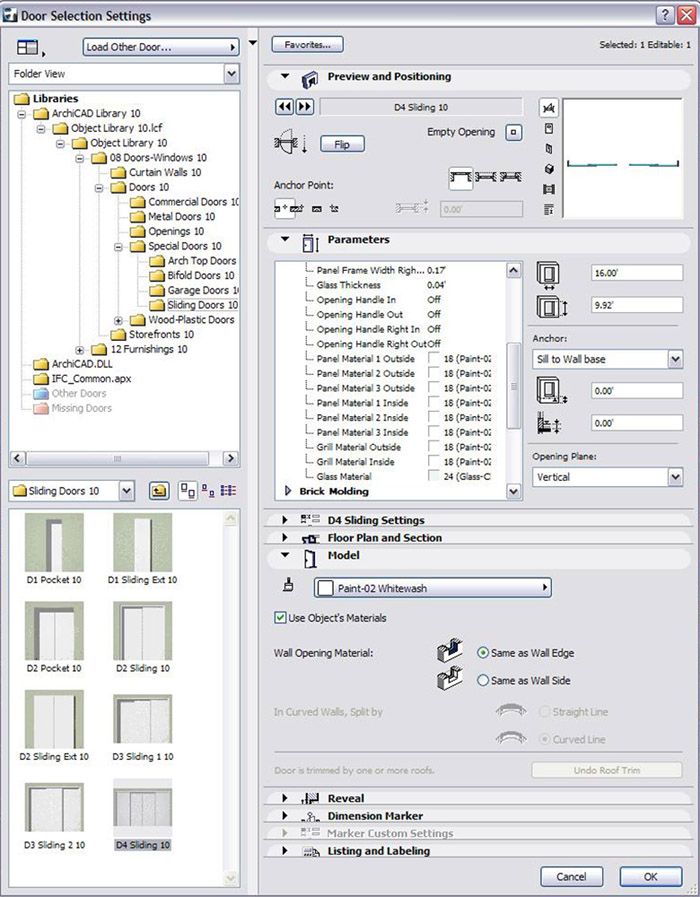Select the preview picture icon

pos(548,189)
